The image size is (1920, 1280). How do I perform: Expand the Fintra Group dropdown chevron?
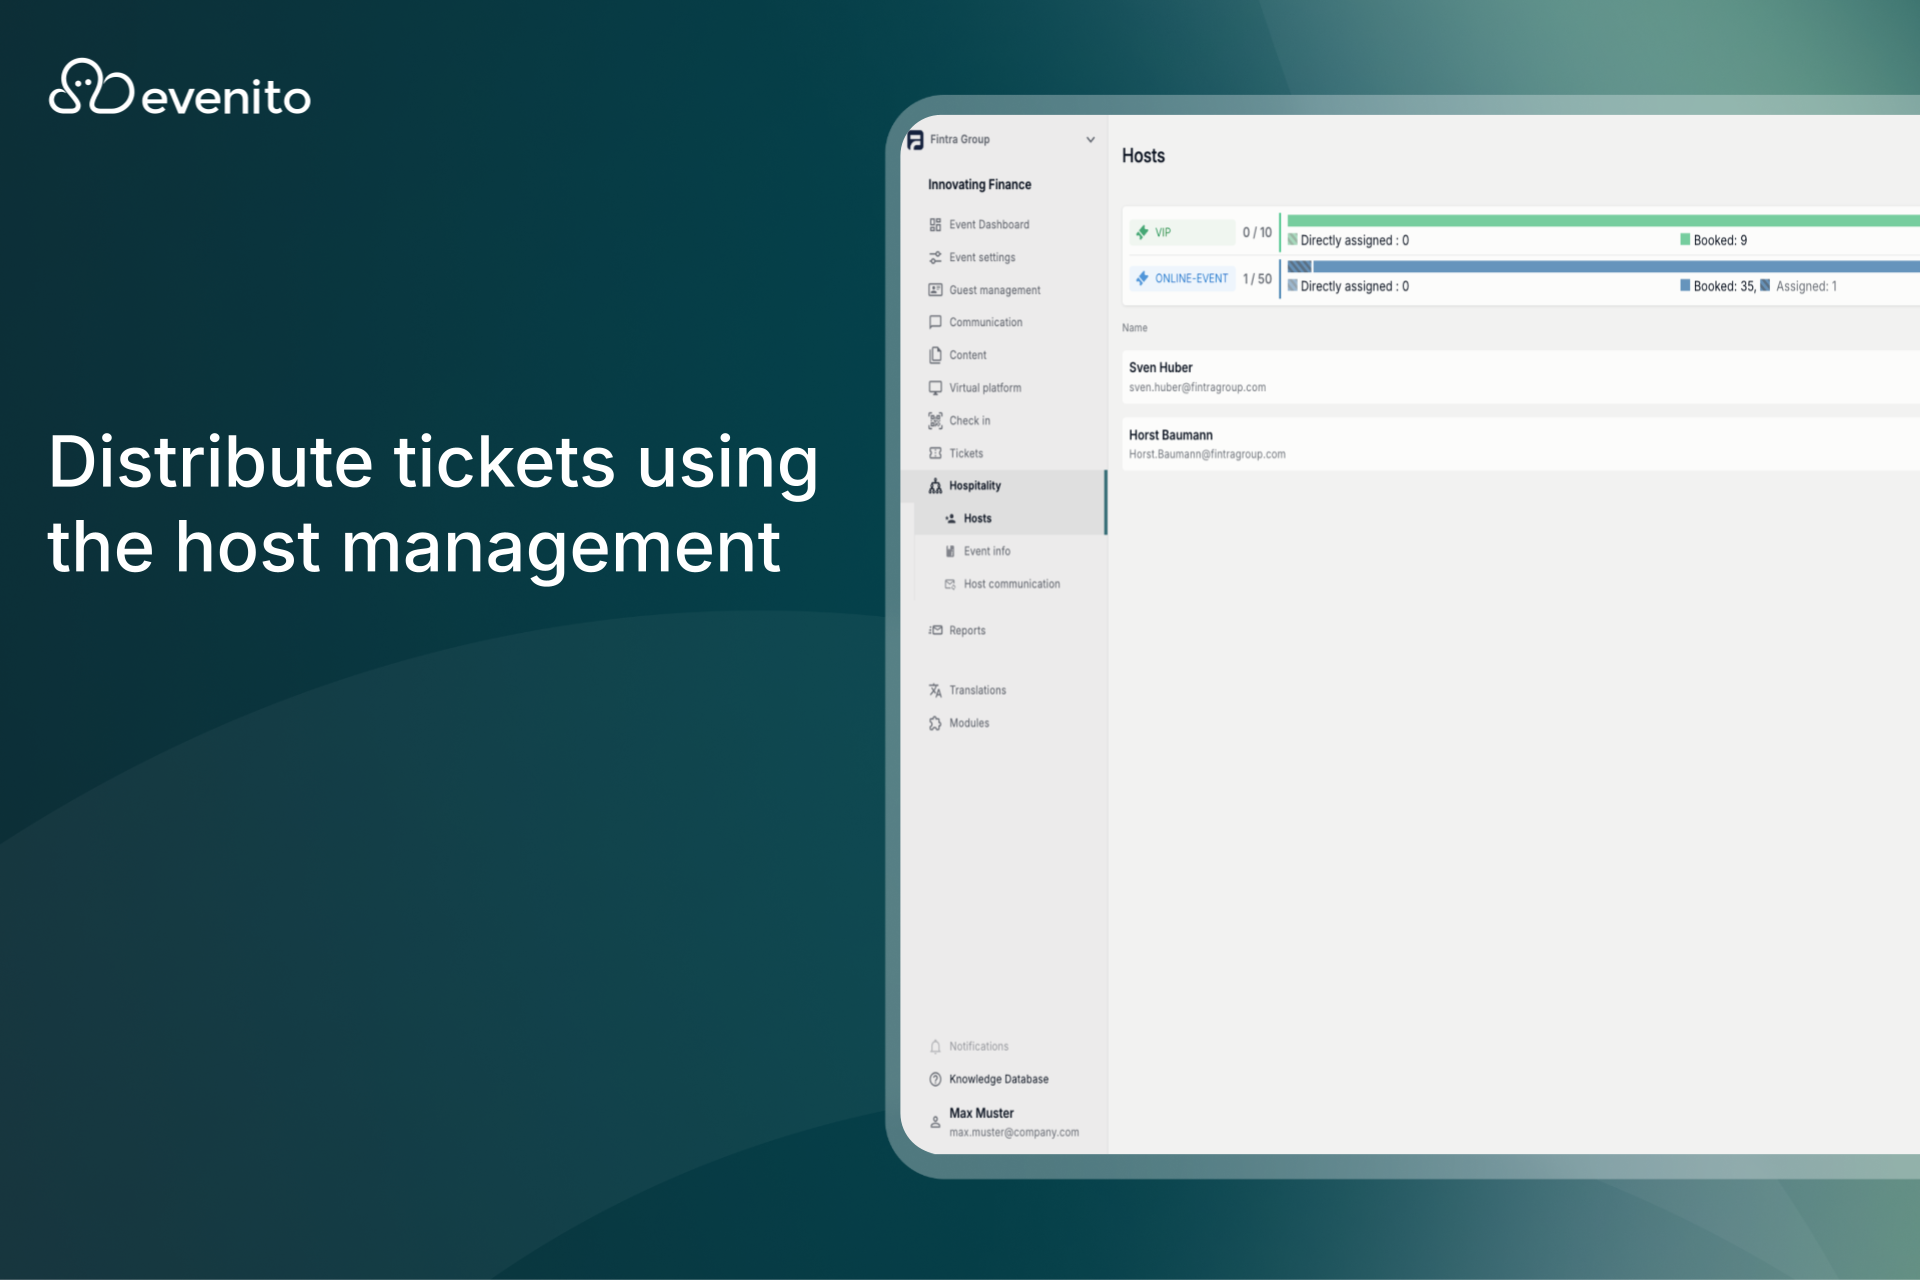coord(1090,140)
